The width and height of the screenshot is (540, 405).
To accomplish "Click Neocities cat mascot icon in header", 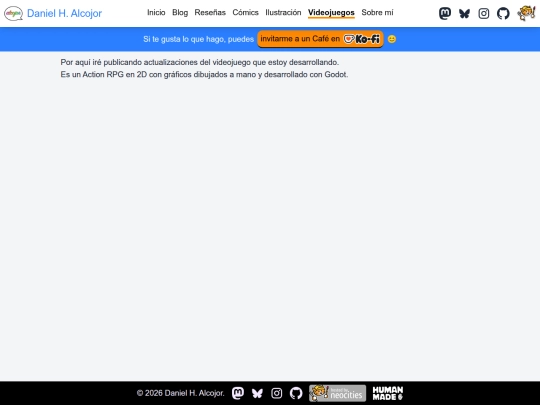I will click(526, 13).
